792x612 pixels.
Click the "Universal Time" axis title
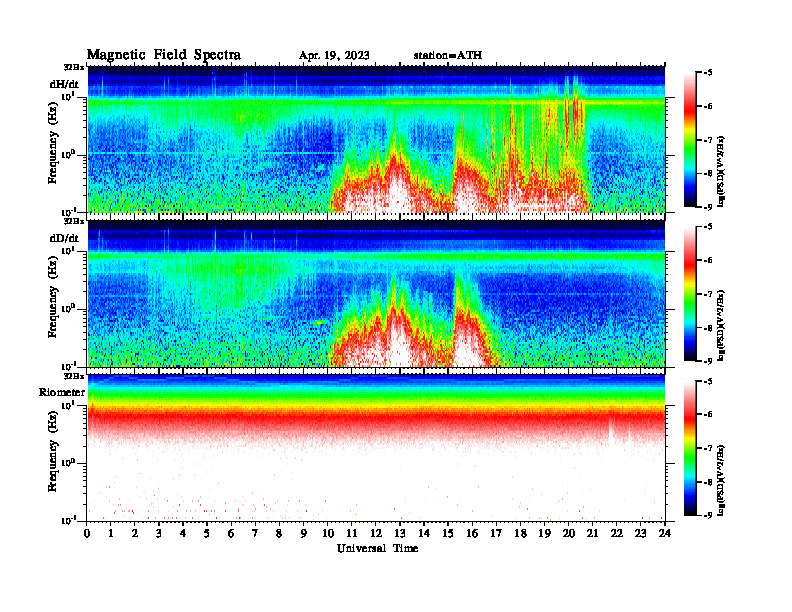tap(377, 548)
